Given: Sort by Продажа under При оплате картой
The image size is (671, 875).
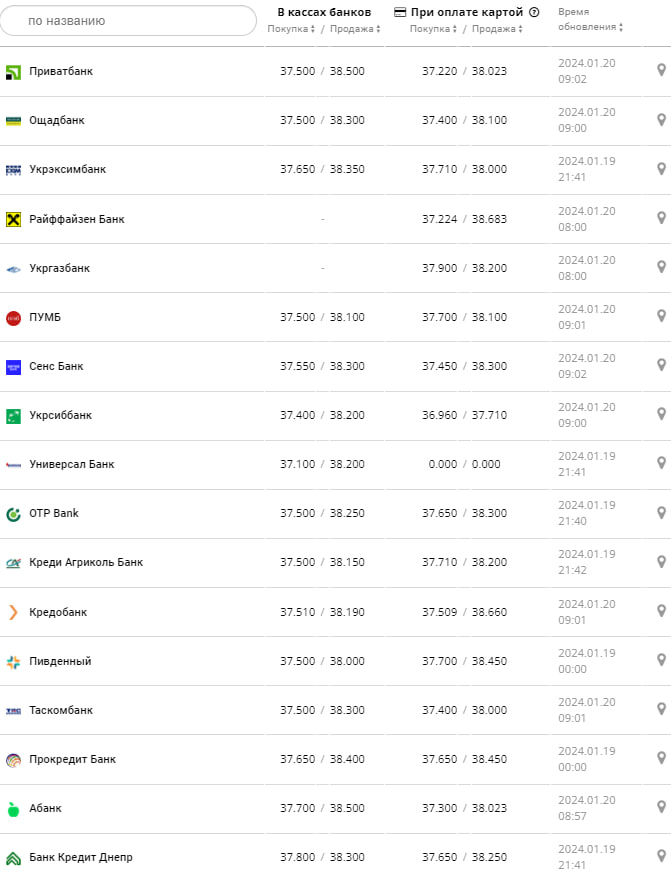Looking at the screenshot, I should coord(497,29).
